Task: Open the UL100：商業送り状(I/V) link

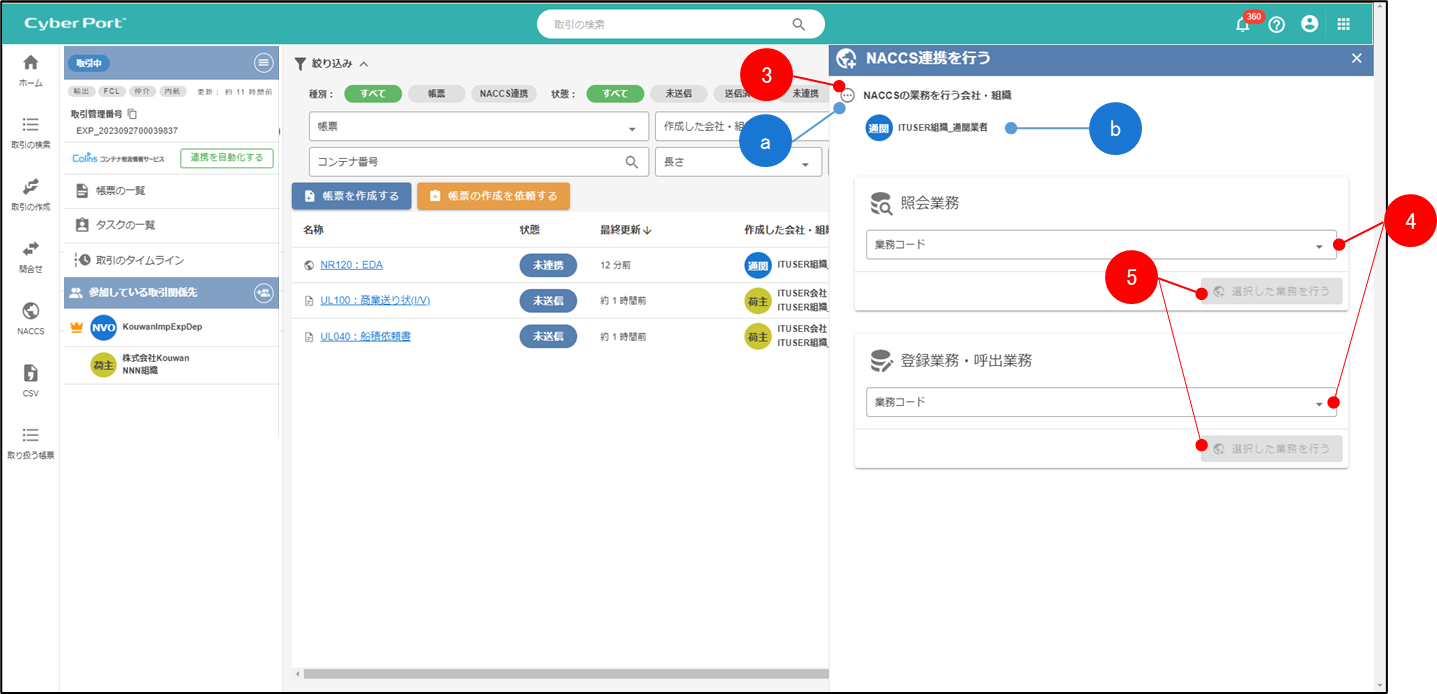Action: 374,300
